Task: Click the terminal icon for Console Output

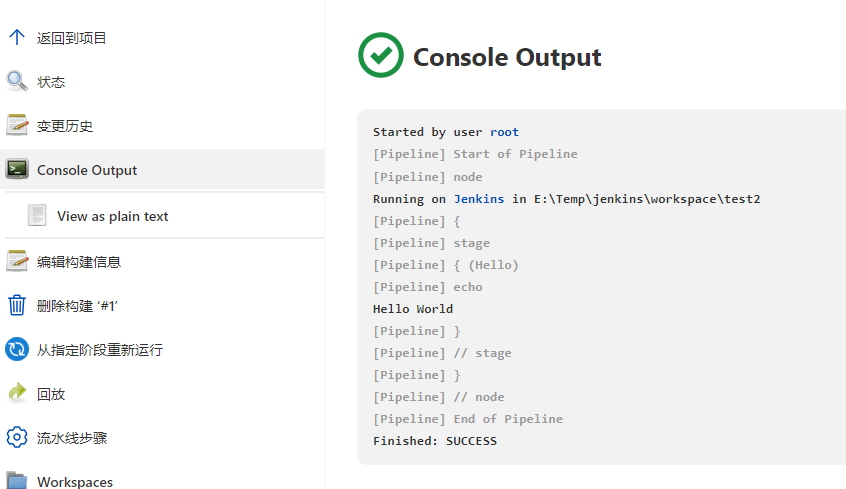Action: click(17, 170)
